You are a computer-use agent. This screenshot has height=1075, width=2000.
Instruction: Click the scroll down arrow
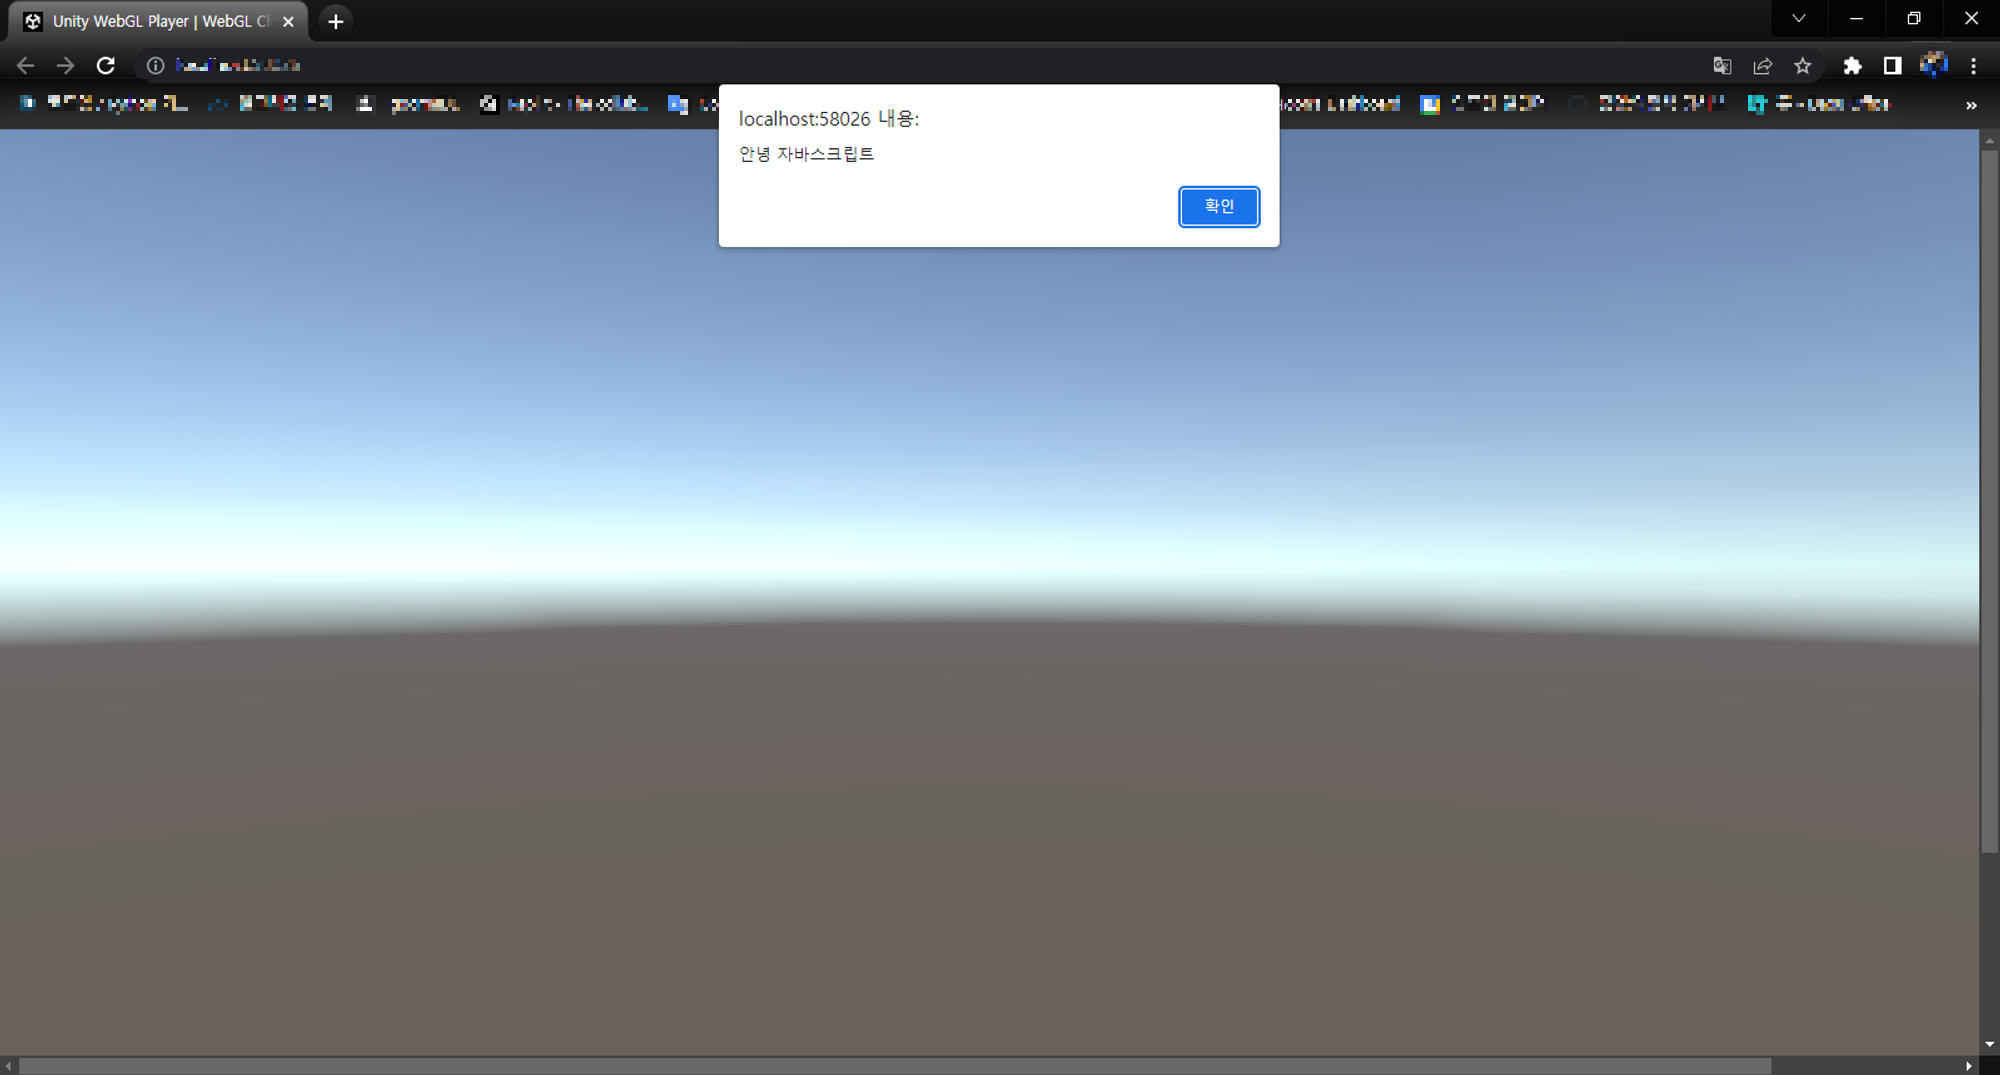coord(1989,1044)
